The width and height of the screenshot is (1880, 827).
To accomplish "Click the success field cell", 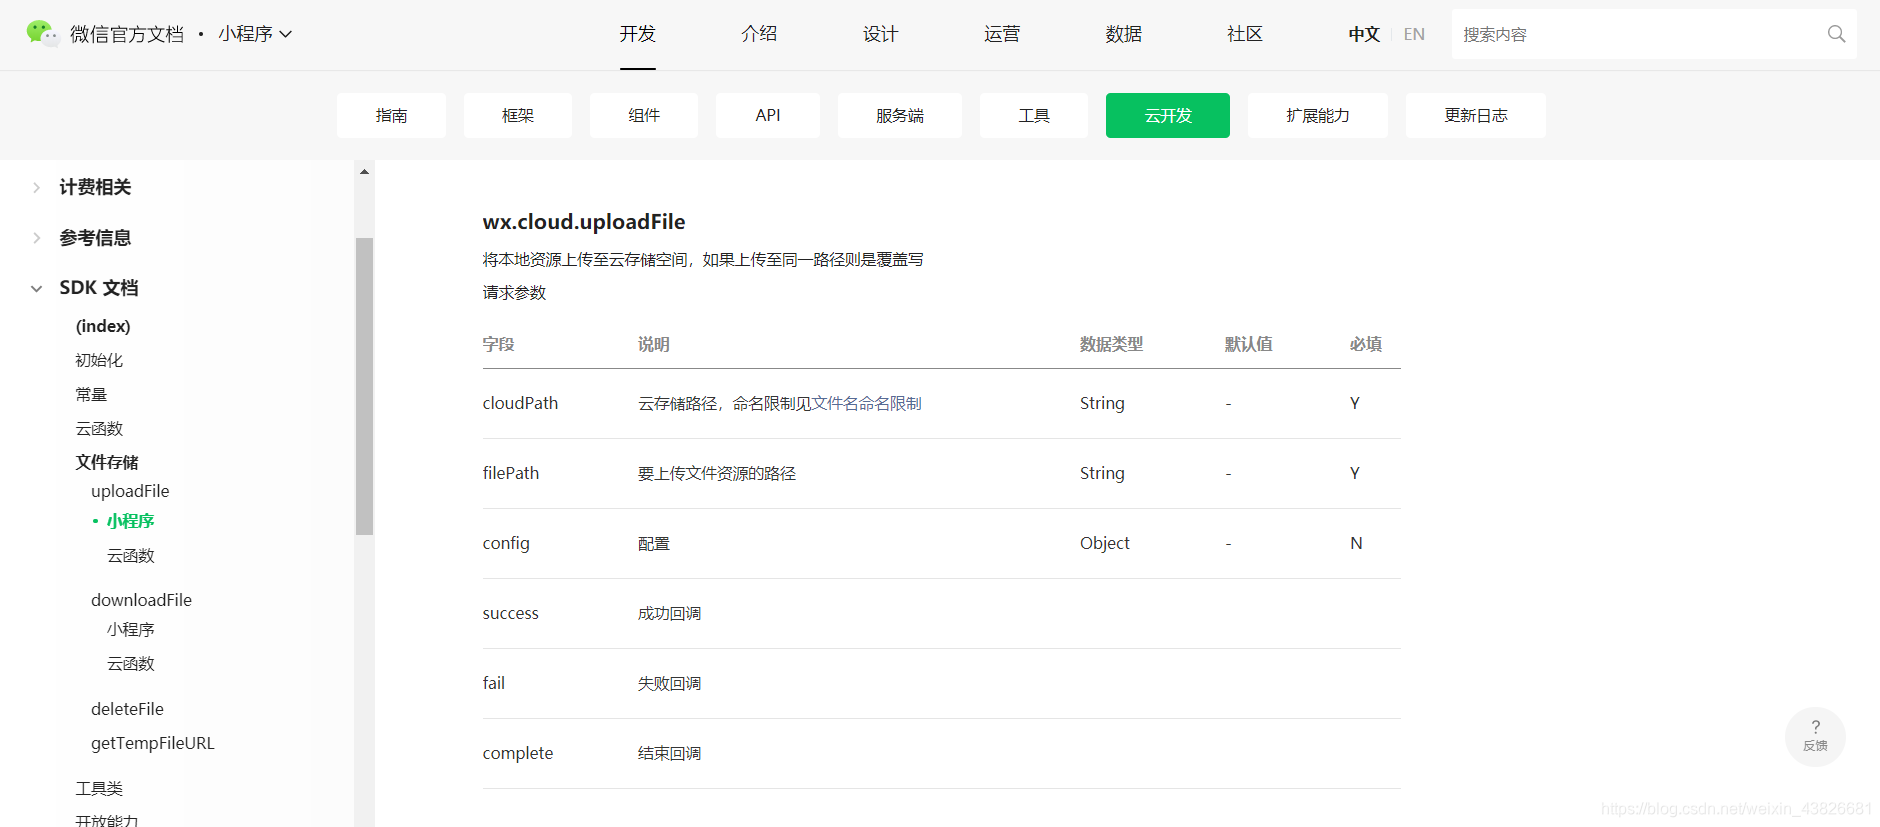I will (510, 613).
